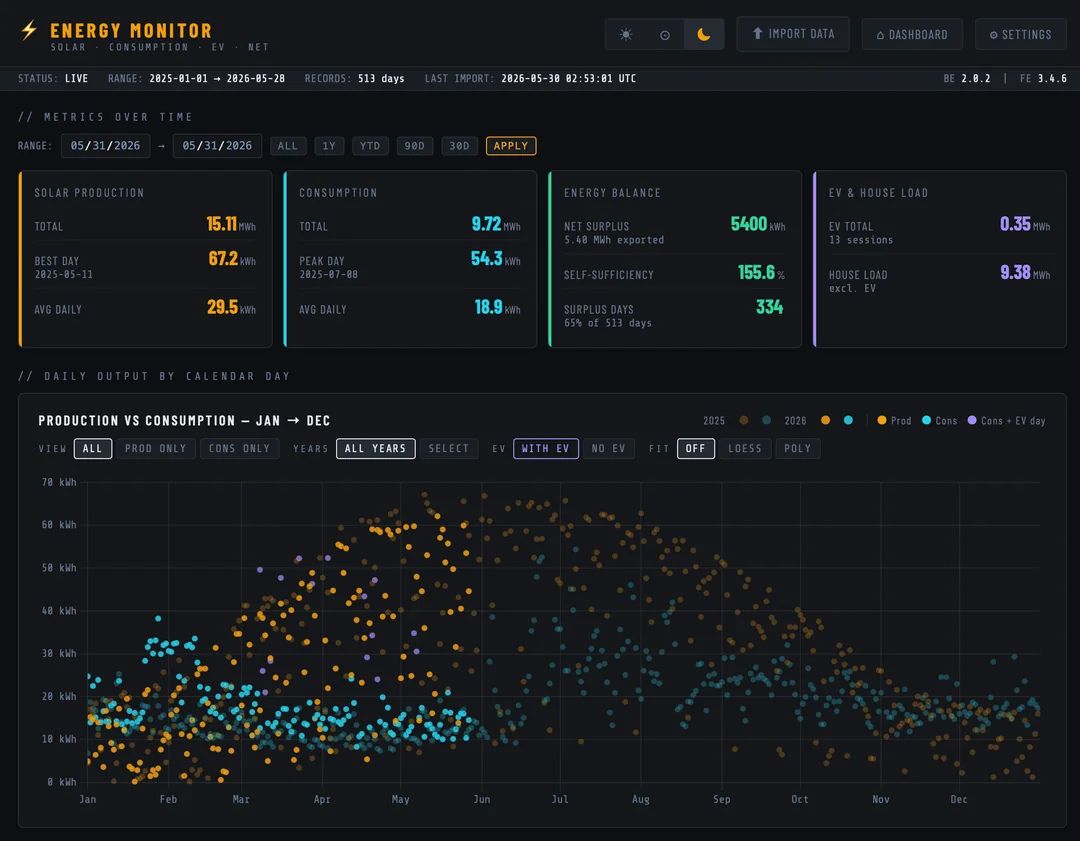Click the solar total value 15.11 MWh
The width and height of the screenshot is (1080, 841).
[x=231, y=225]
